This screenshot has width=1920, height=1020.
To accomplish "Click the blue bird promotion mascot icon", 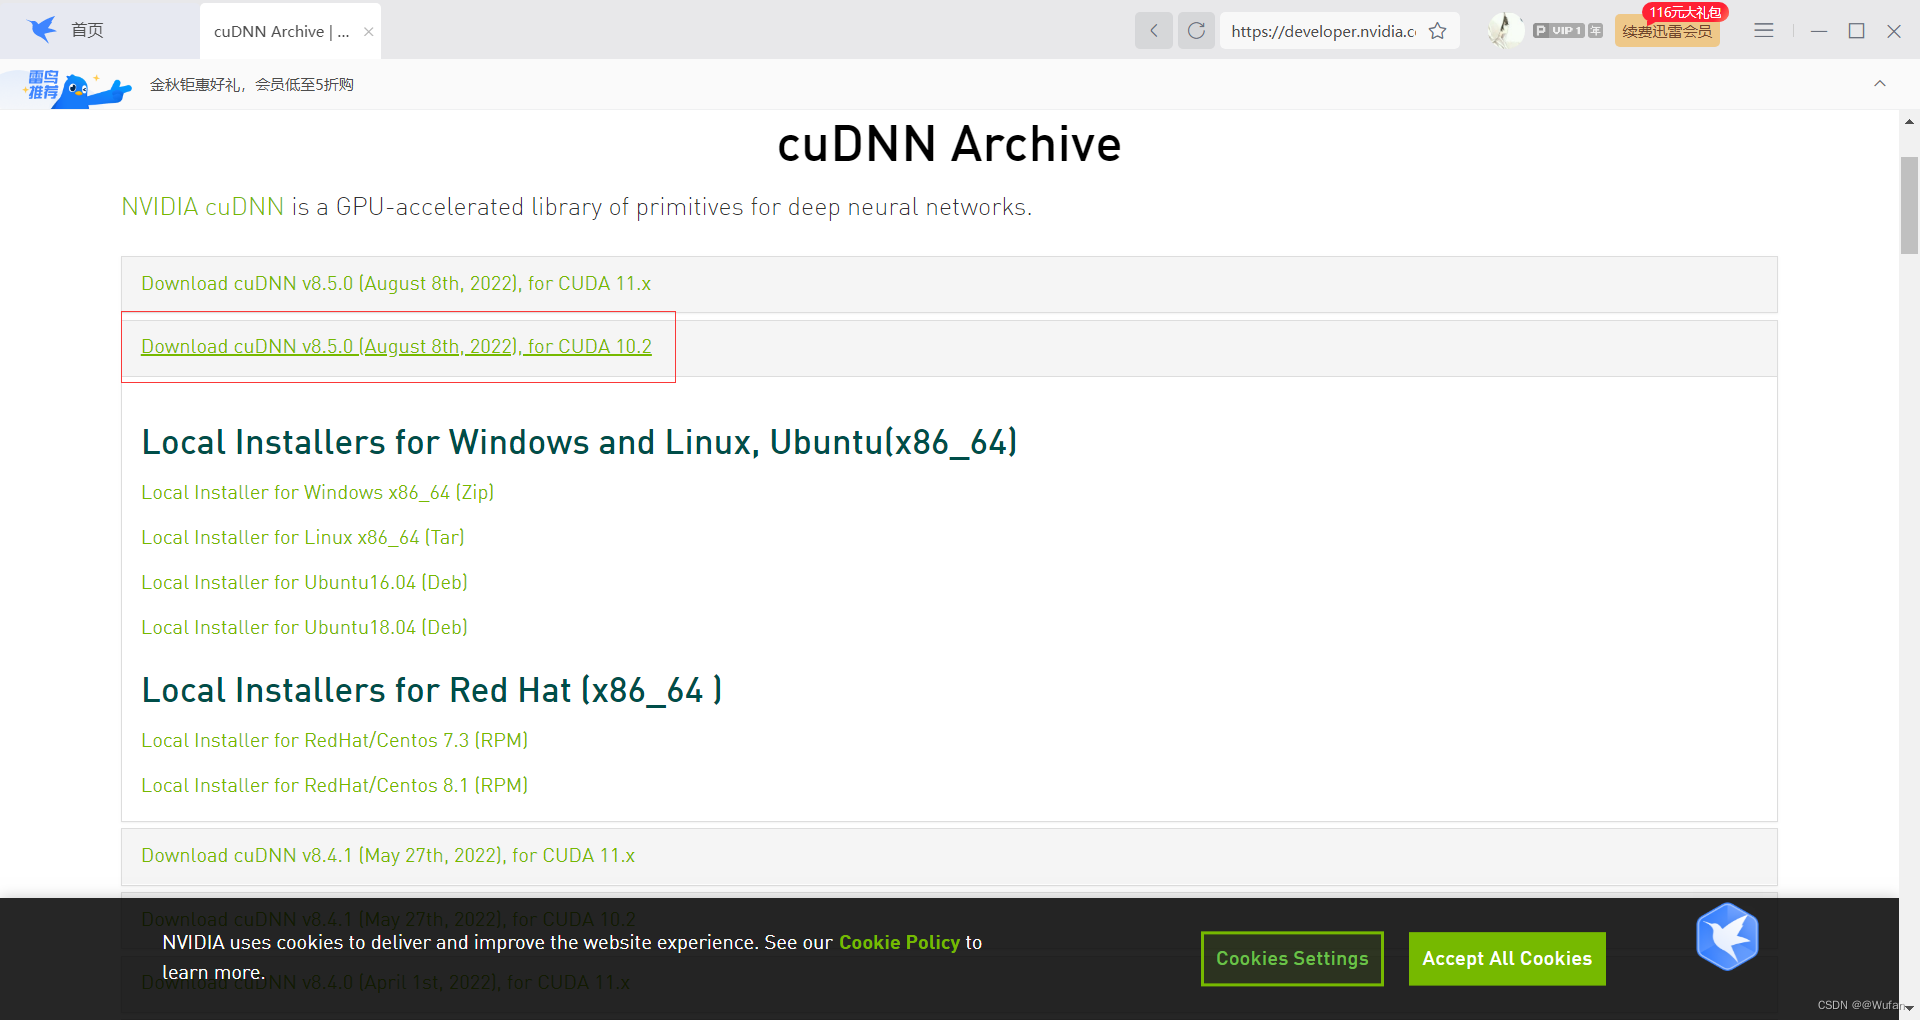I will click(x=77, y=88).
